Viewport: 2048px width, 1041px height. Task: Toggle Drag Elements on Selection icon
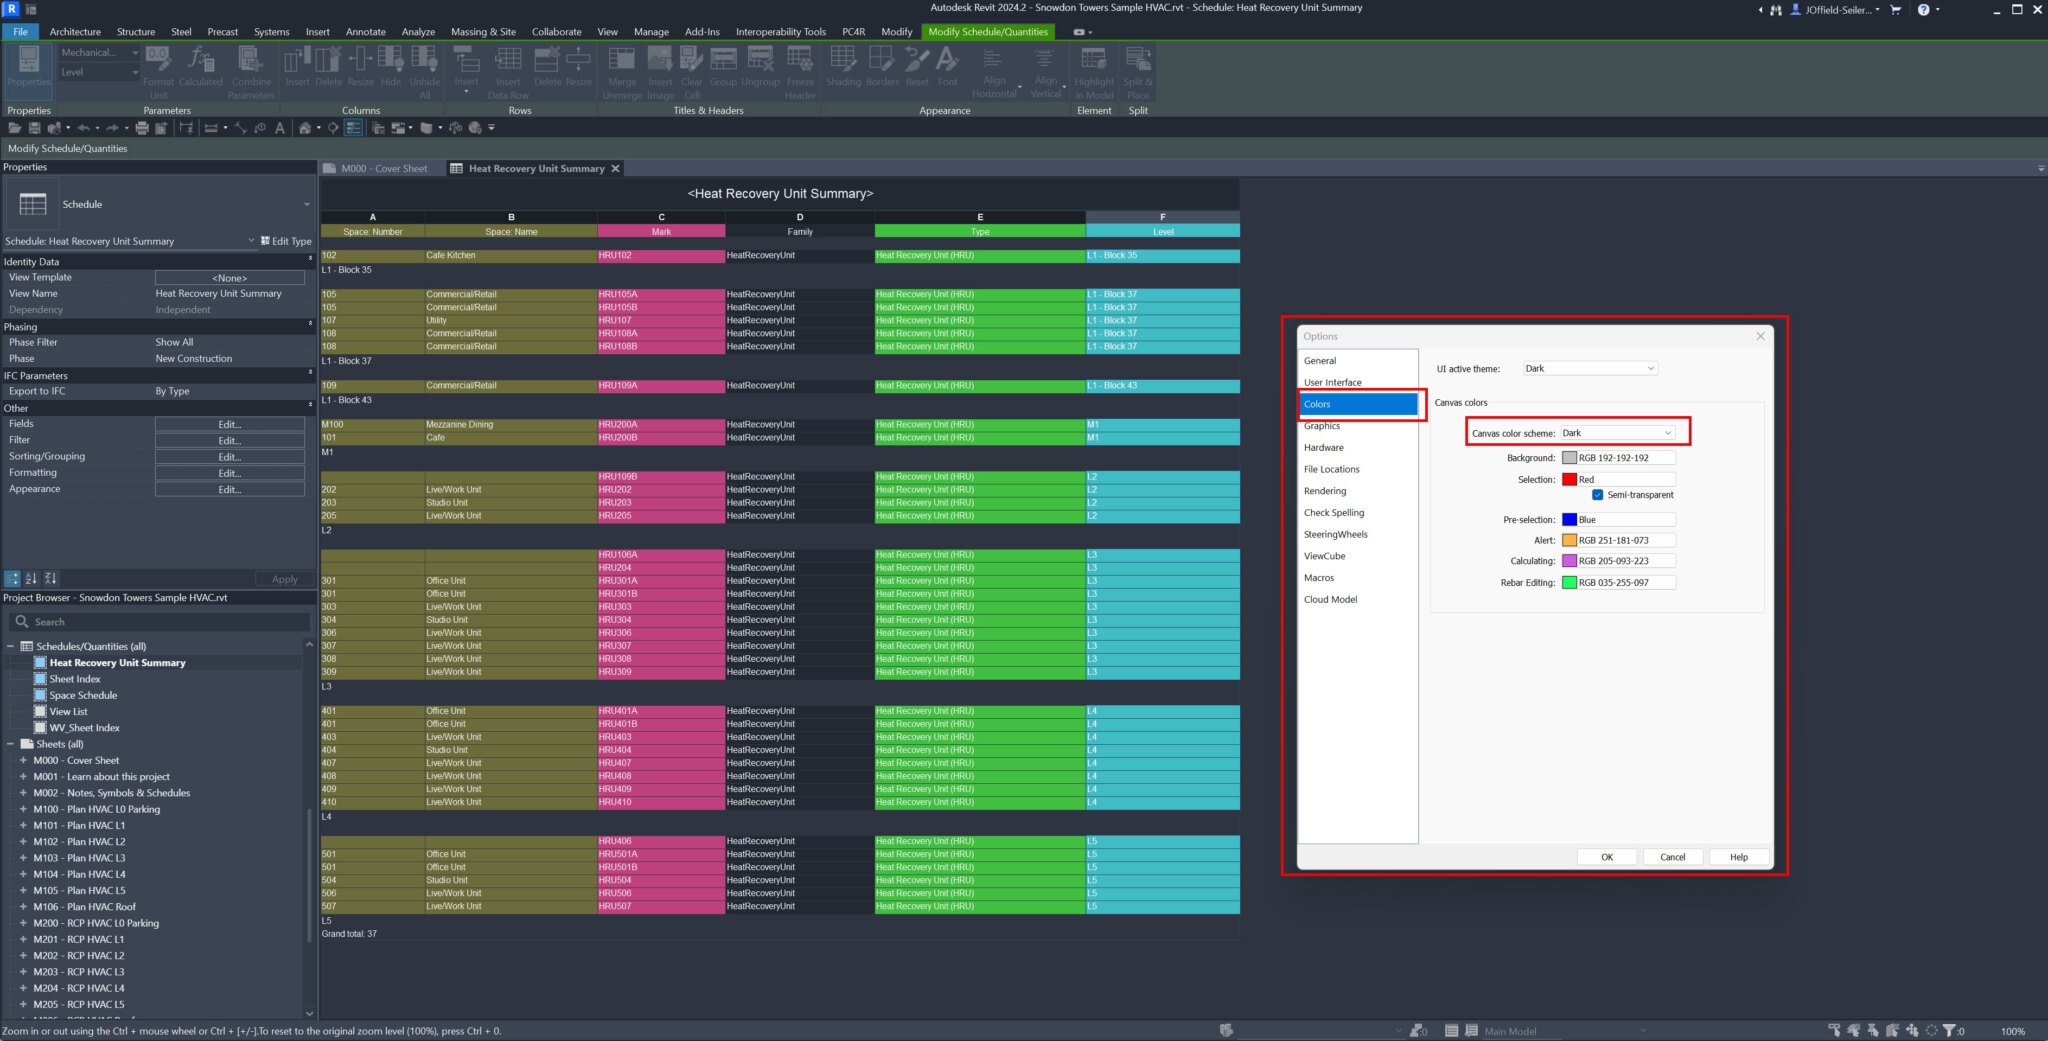coord(1912,1030)
